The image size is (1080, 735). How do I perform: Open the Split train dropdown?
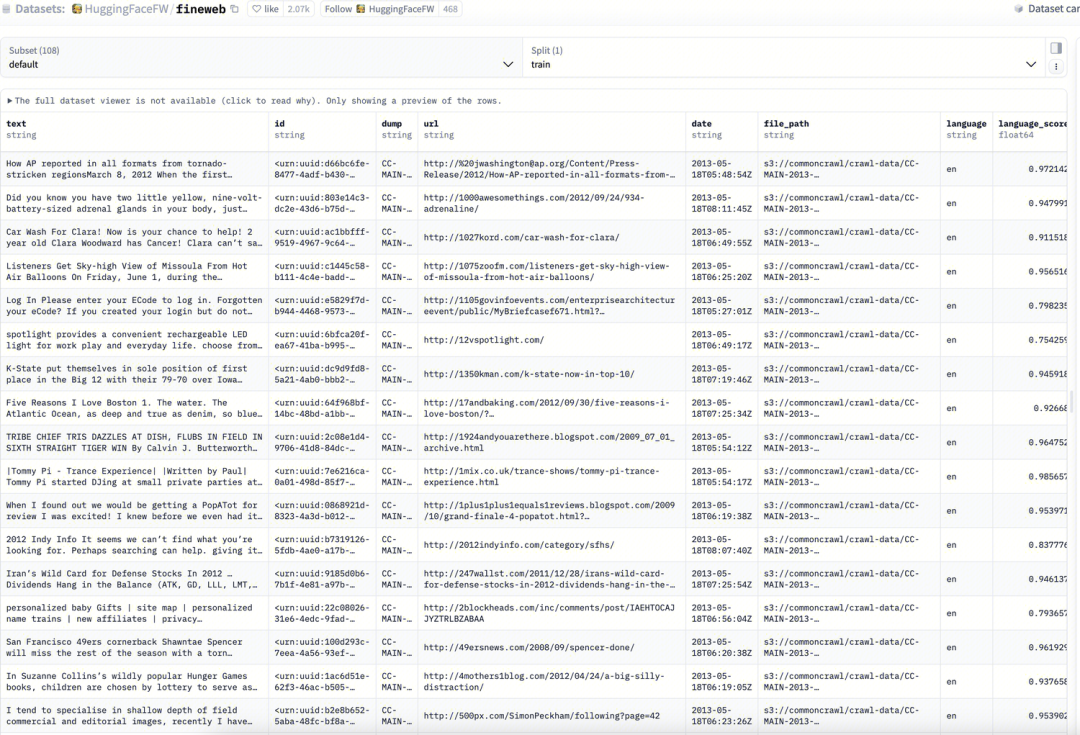[784, 57]
